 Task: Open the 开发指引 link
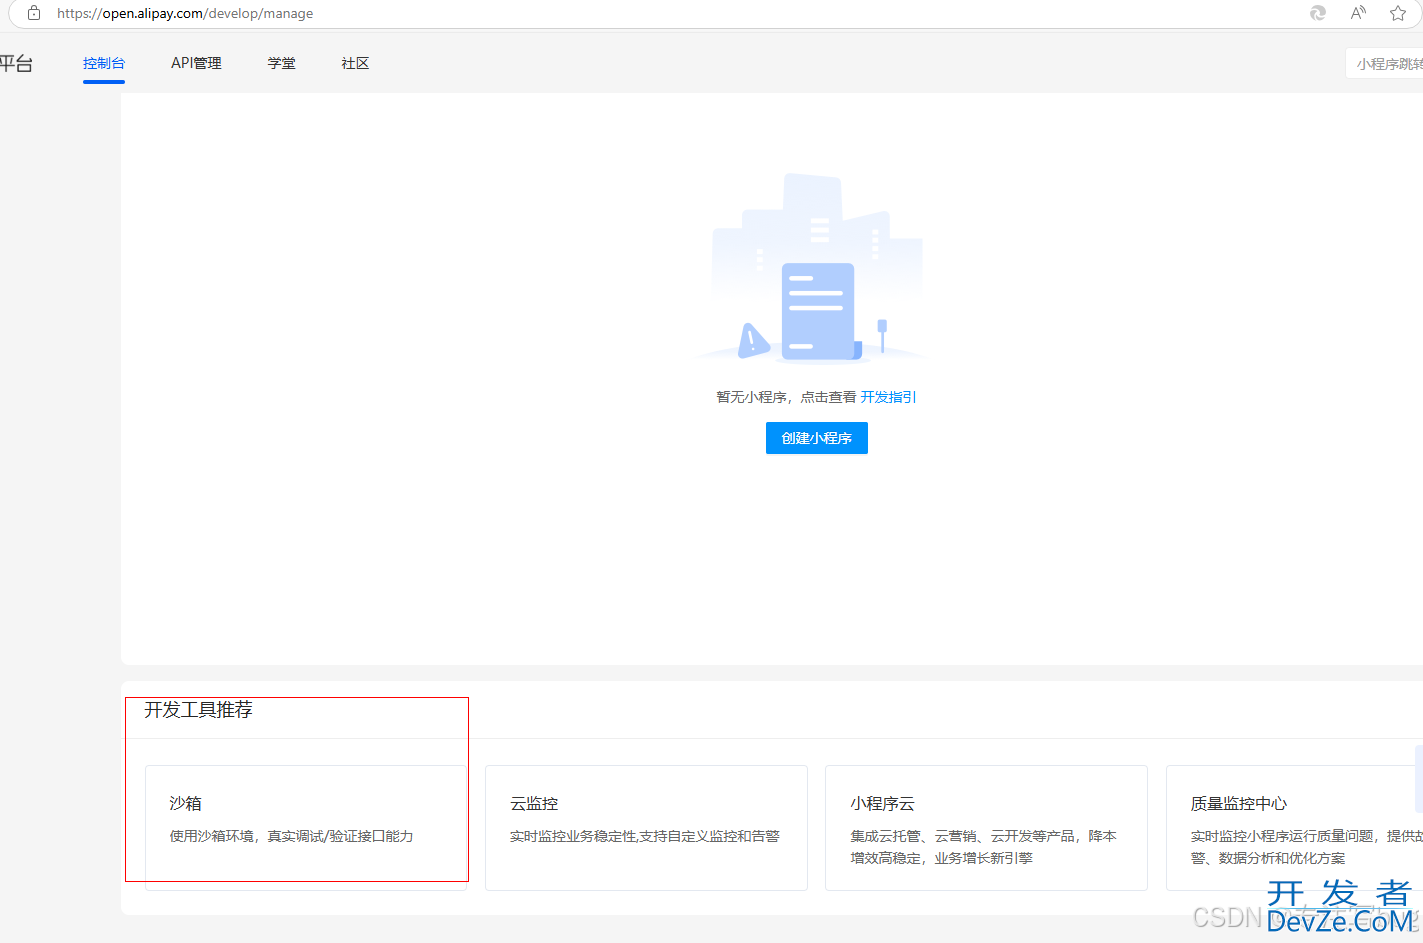click(x=889, y=397)
